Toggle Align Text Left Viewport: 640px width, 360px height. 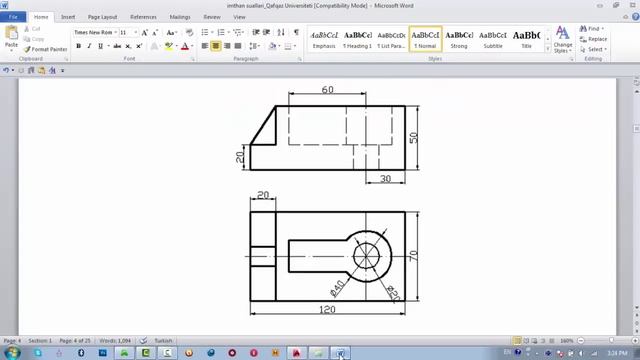(205, 46)
